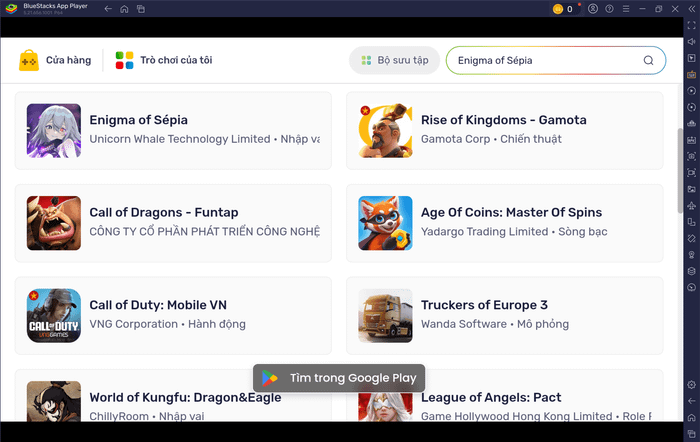
Task: Click the set location pin icon
Action: click(692, 254)
